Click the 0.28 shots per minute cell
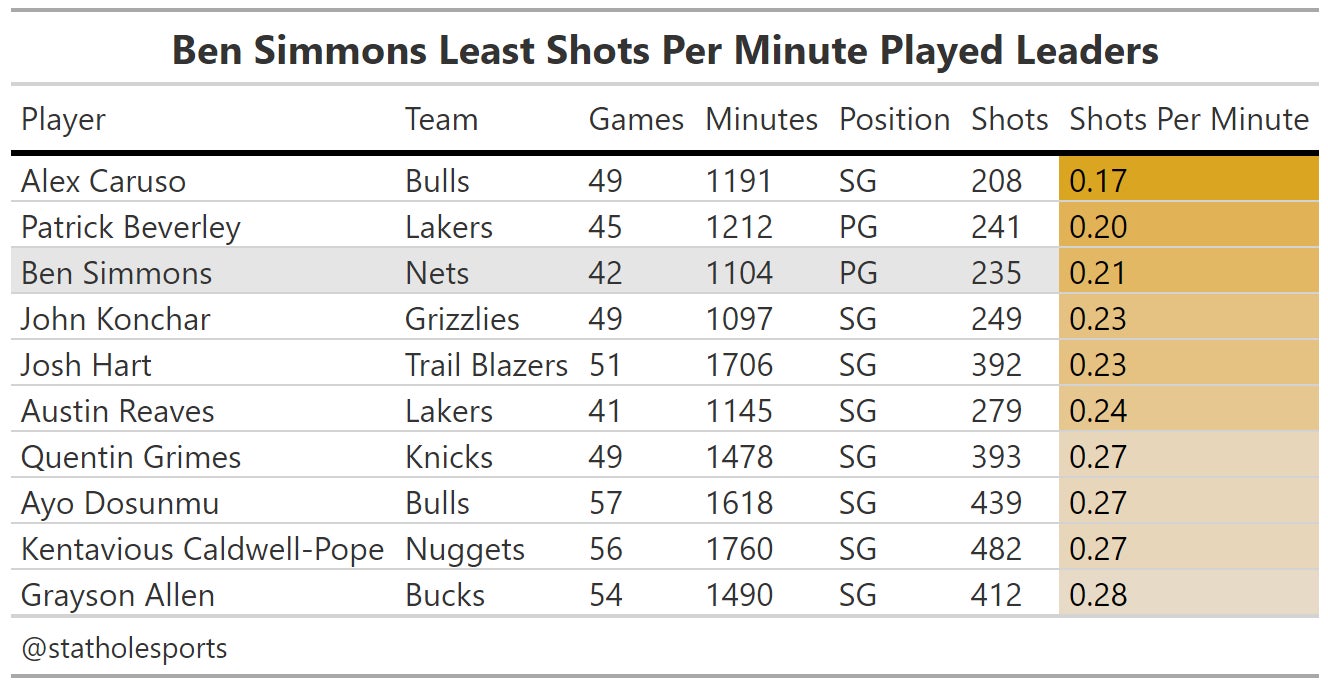The height and width of the screenshot is (686, 1328). tap(1188, 595)
